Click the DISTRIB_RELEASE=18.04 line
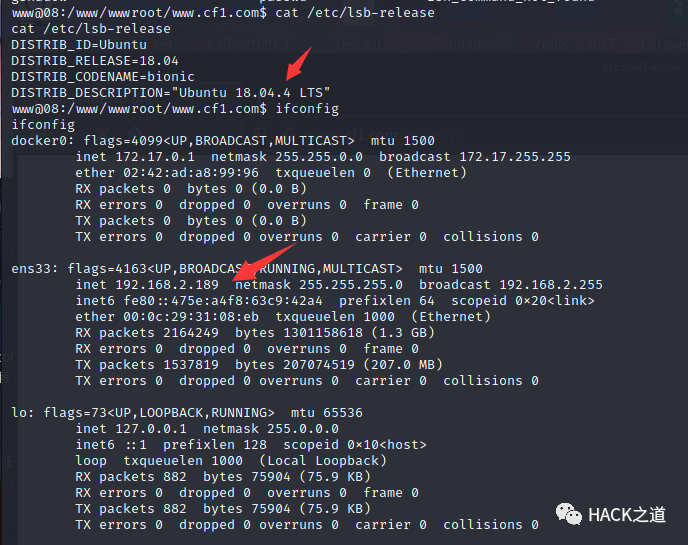 (95, 61)
